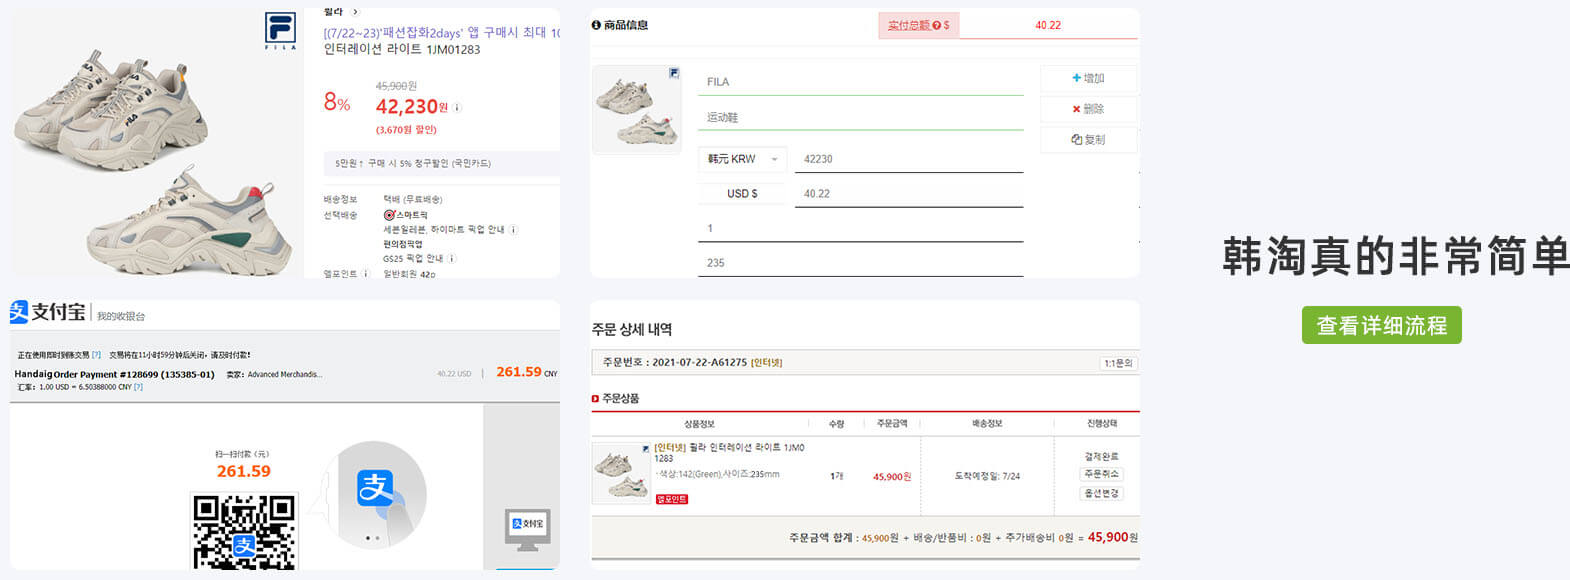Click the Alipay QR code
The height and width of the screenshot is (580, 1570).
click(244, 532)
